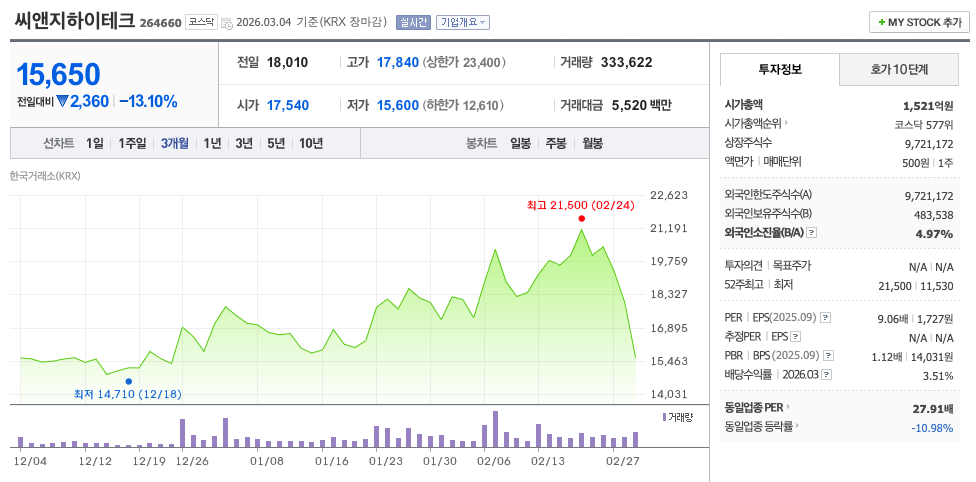Click the 액면가 label in 투자정보
976x482 pixels.
tap(739, 161)
